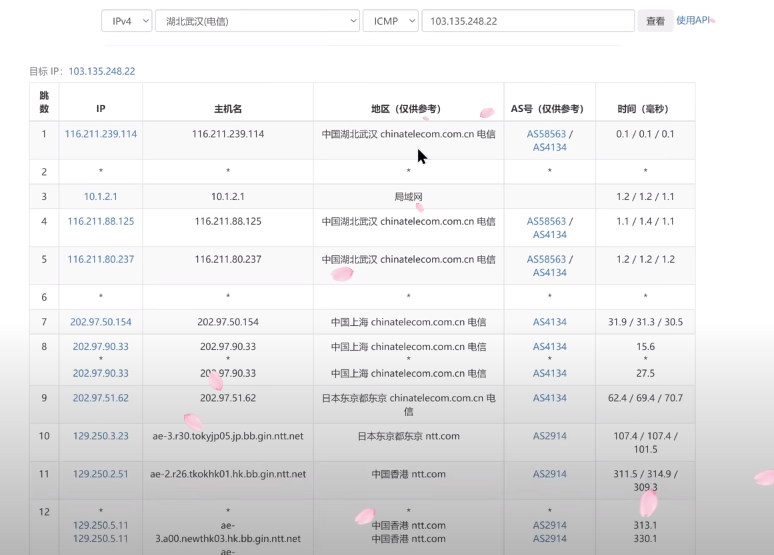Open the ICMP method dropdown
Screen dimensions: 774x555
(x=390, y=21)
